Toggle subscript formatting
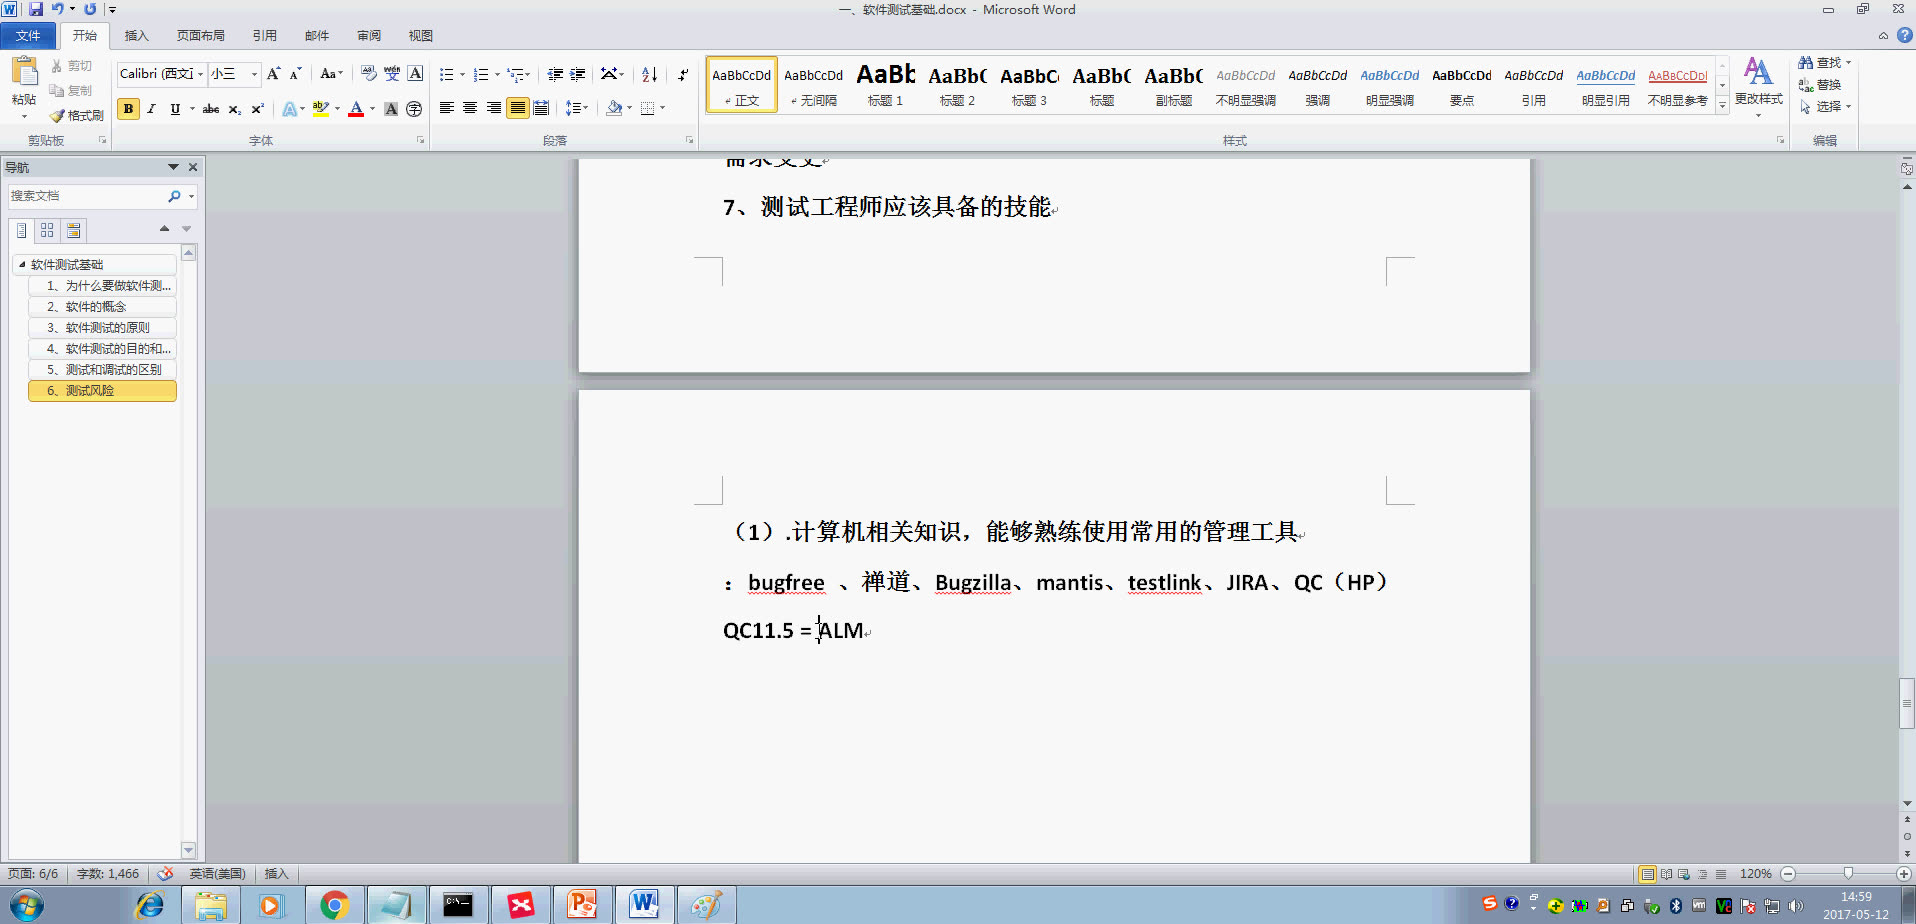This screenshot has width=1916, height=924. point(234,109)
